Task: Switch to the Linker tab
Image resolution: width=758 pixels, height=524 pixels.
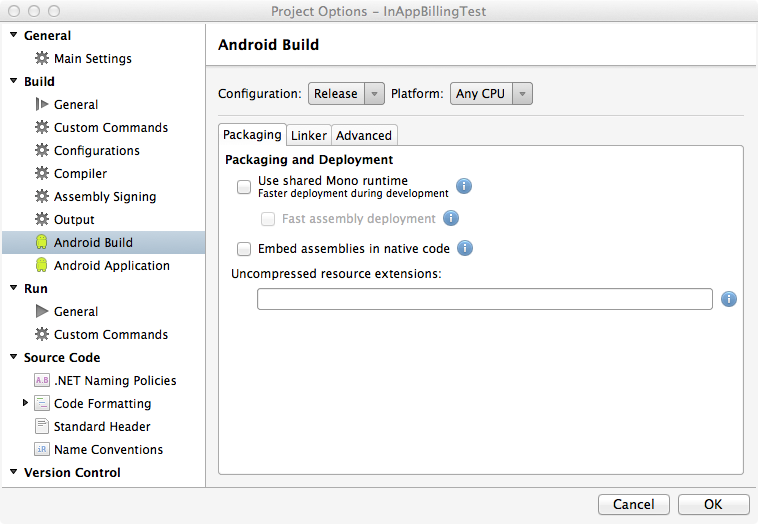Action: 309,135
